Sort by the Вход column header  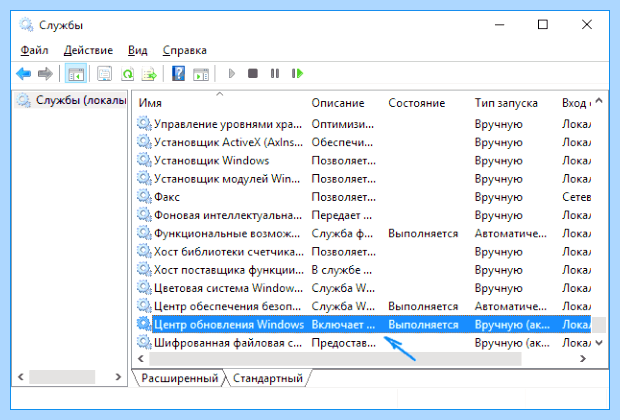pyautogui.click(x=576, y=103)
